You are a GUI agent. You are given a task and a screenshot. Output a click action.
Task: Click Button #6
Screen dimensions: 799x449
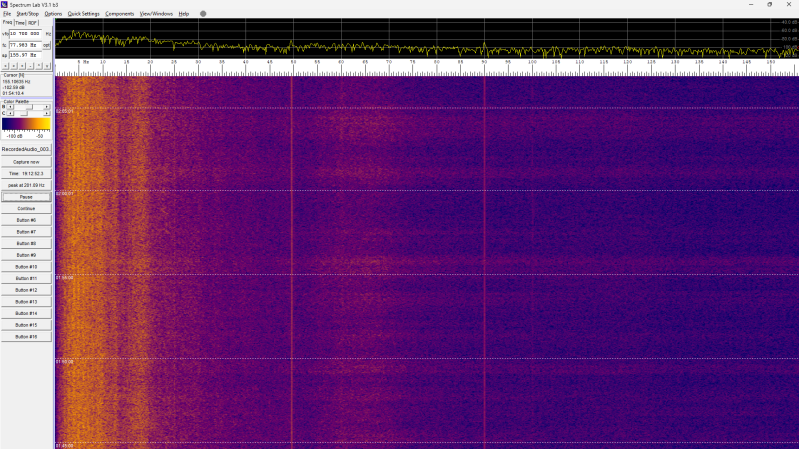[26, 220]
